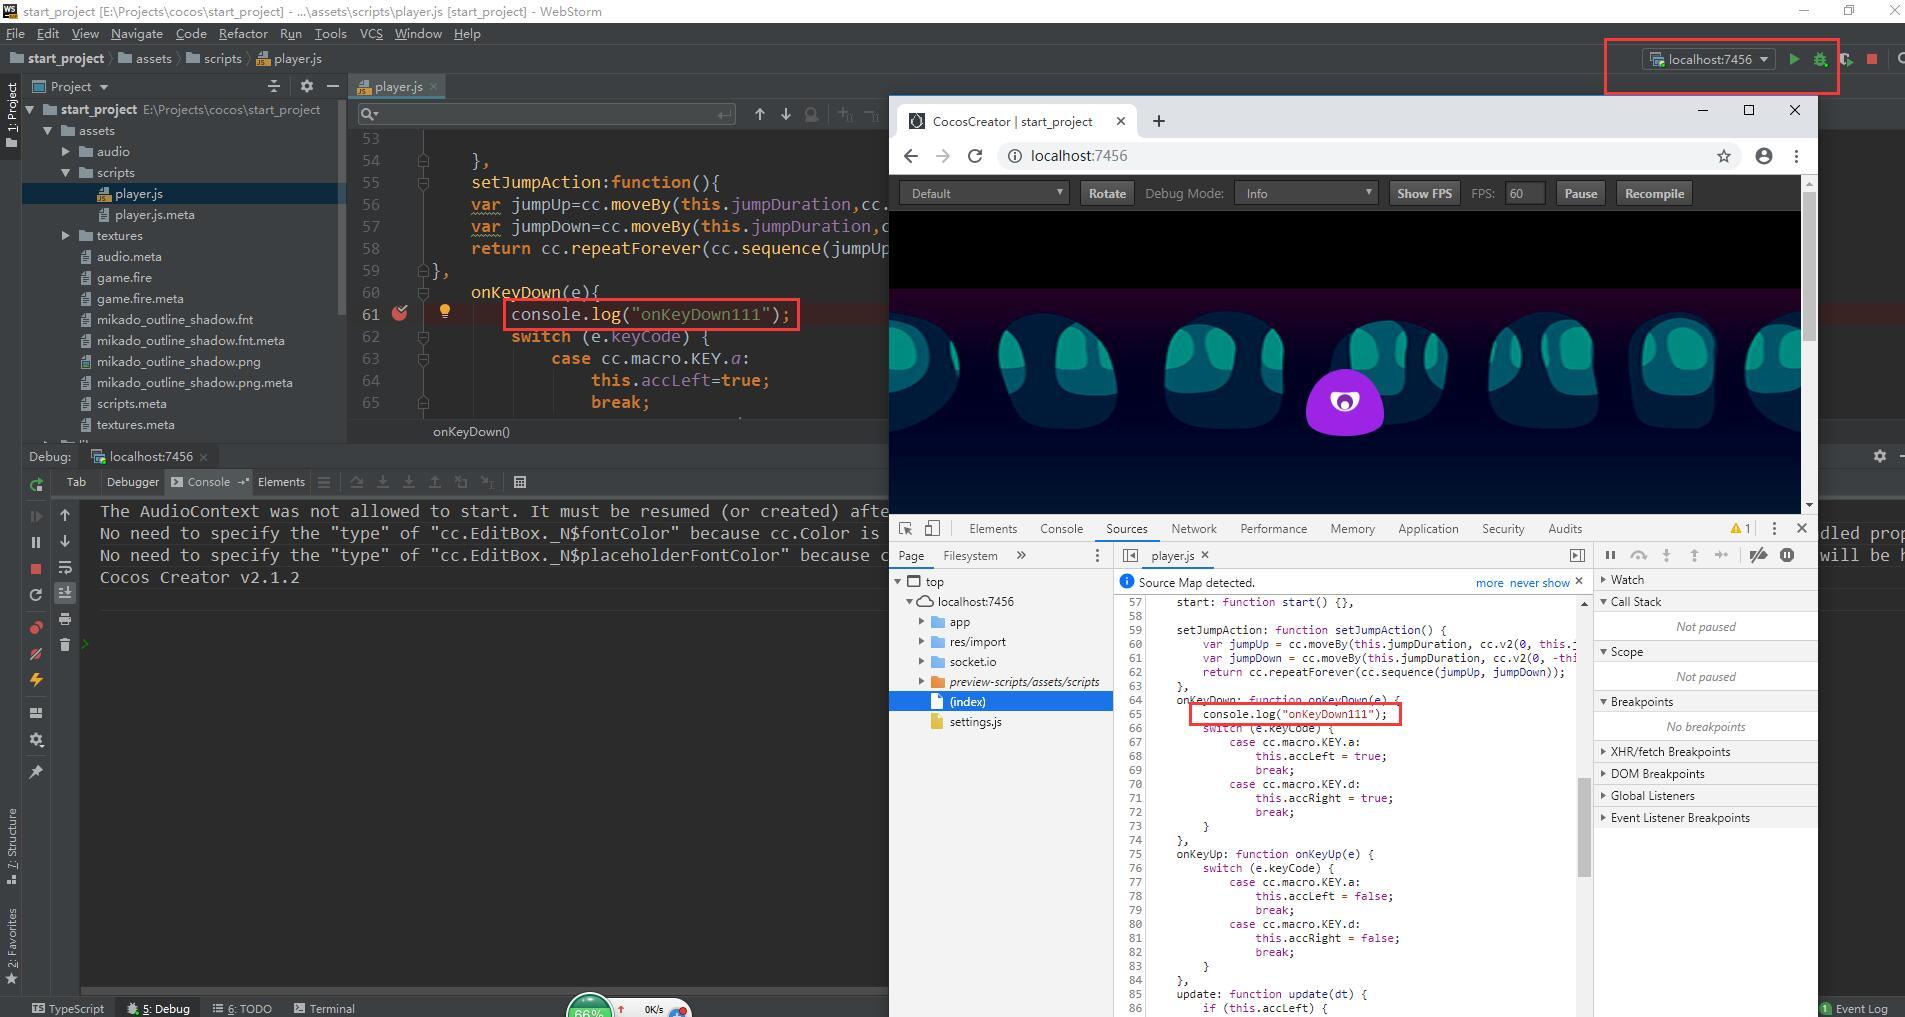Switch to the Network tab in DevTools
Screen dimensions: 1905x1017
point(1194,528)
